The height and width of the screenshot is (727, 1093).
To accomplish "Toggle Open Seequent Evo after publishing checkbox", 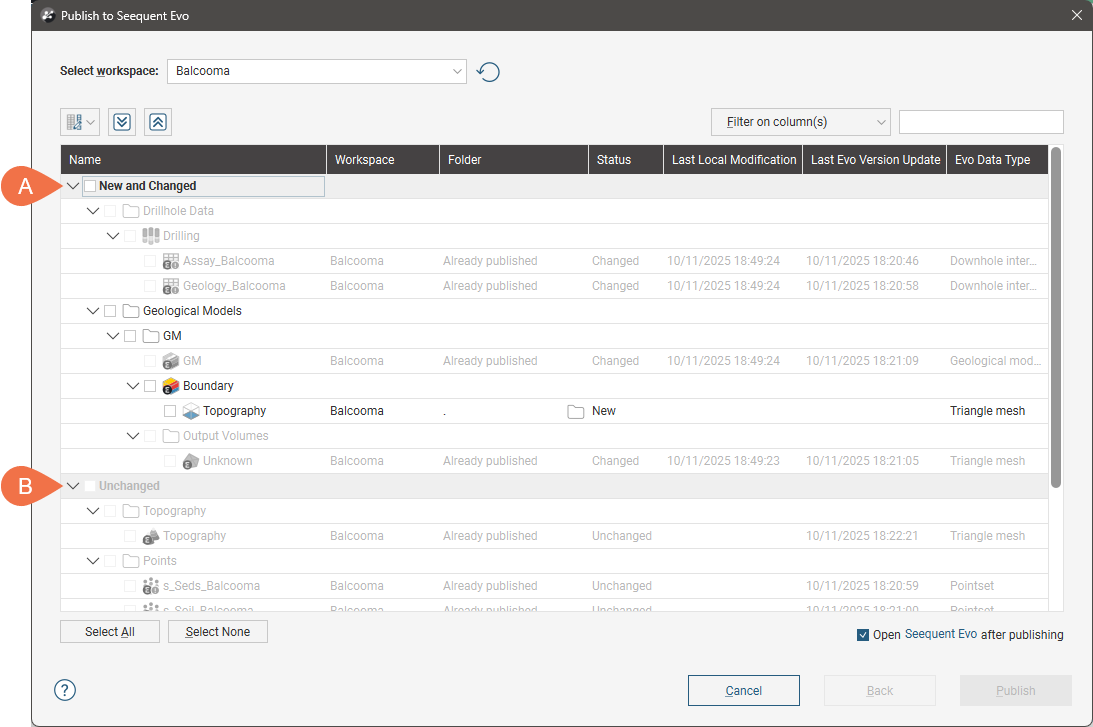I will (863, 635).
